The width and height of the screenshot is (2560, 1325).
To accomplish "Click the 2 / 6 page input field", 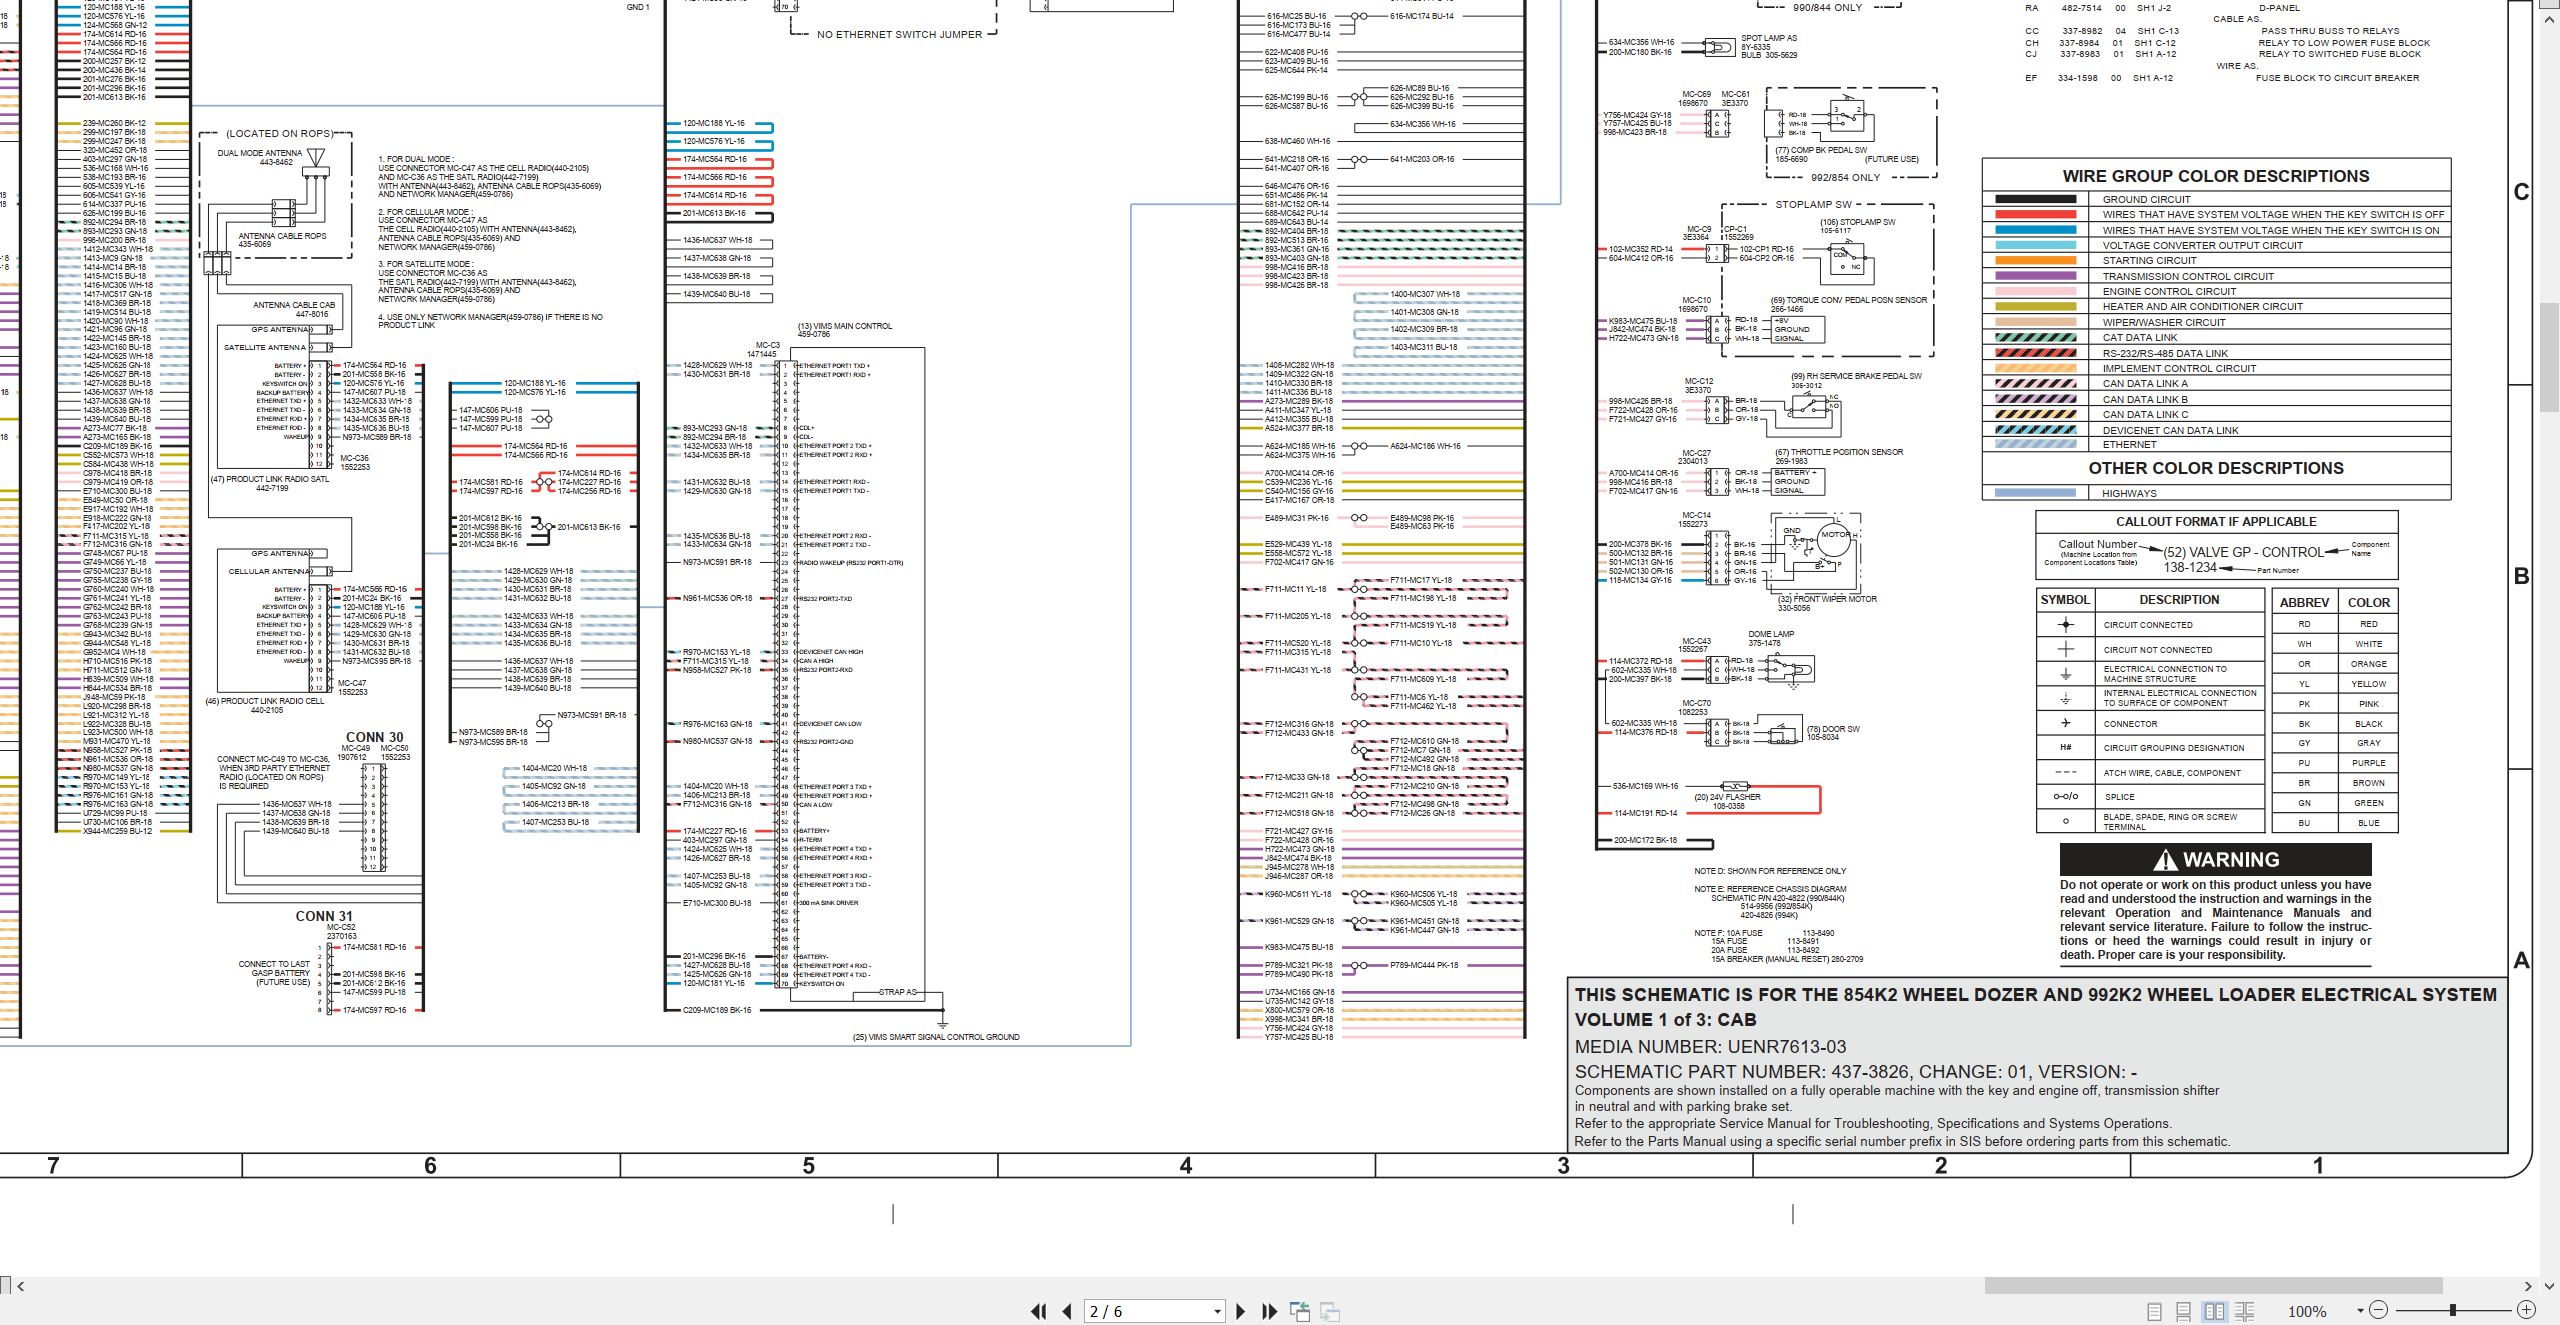I will click(1147, 1311).
